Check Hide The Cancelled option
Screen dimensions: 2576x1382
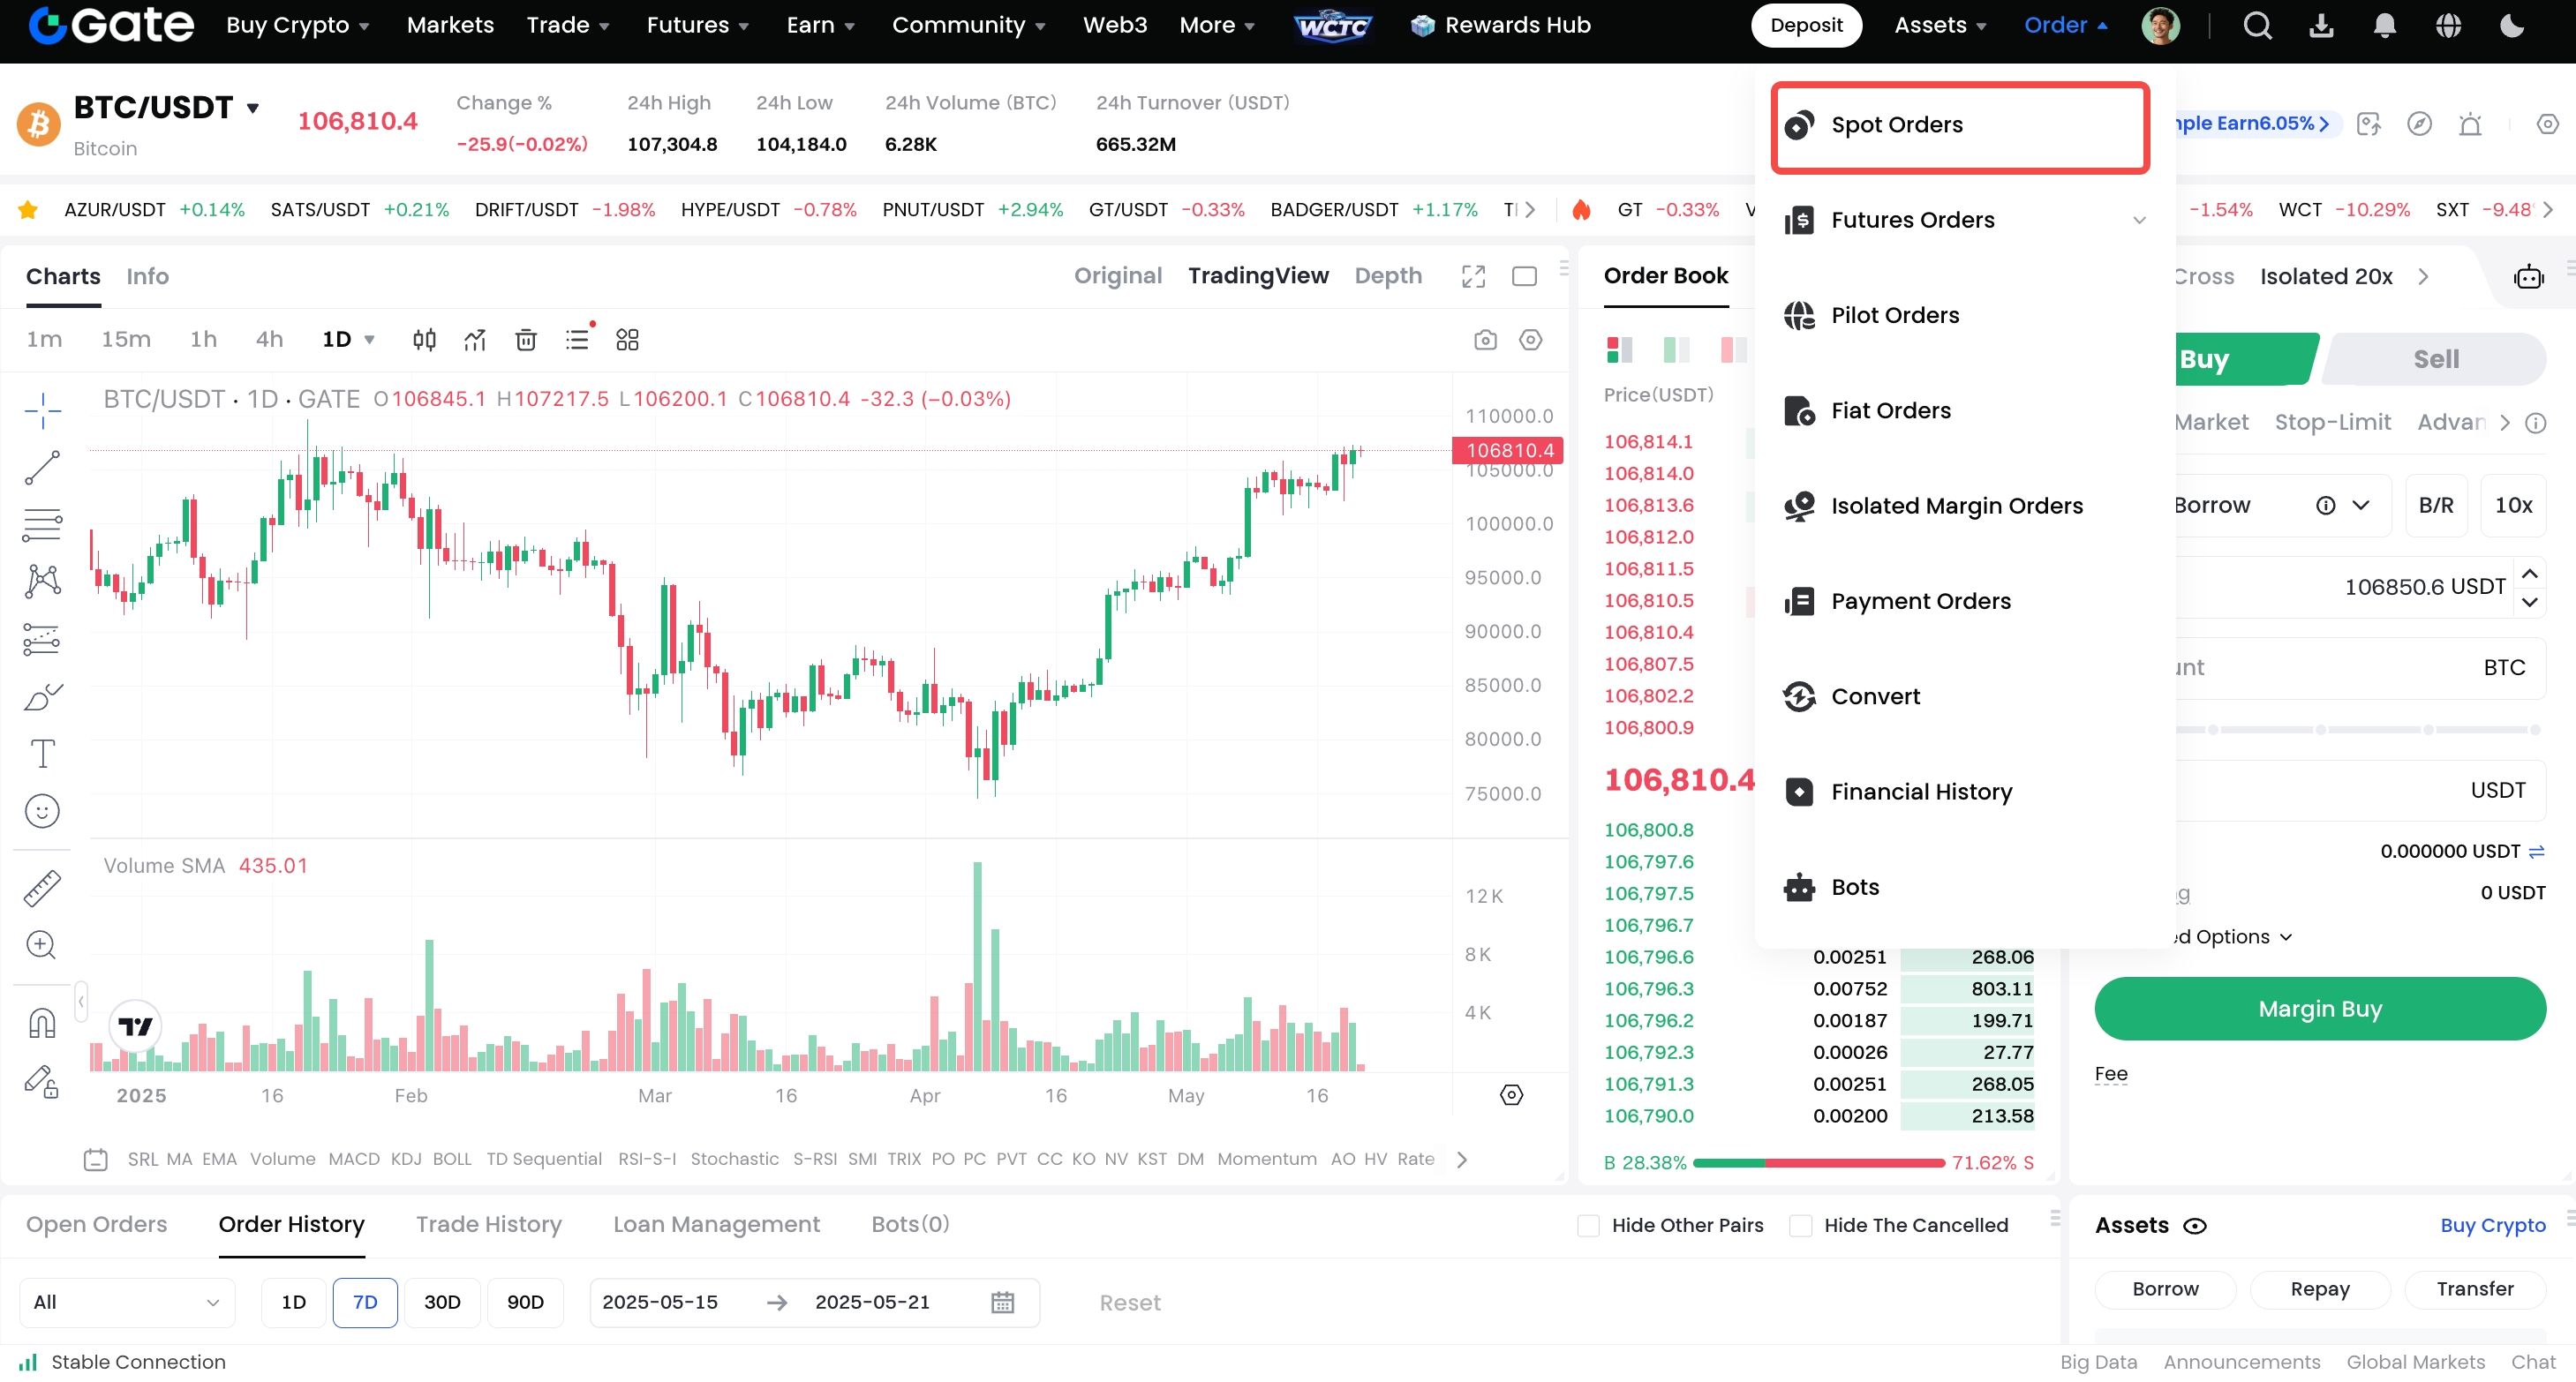point(1800,1225)
